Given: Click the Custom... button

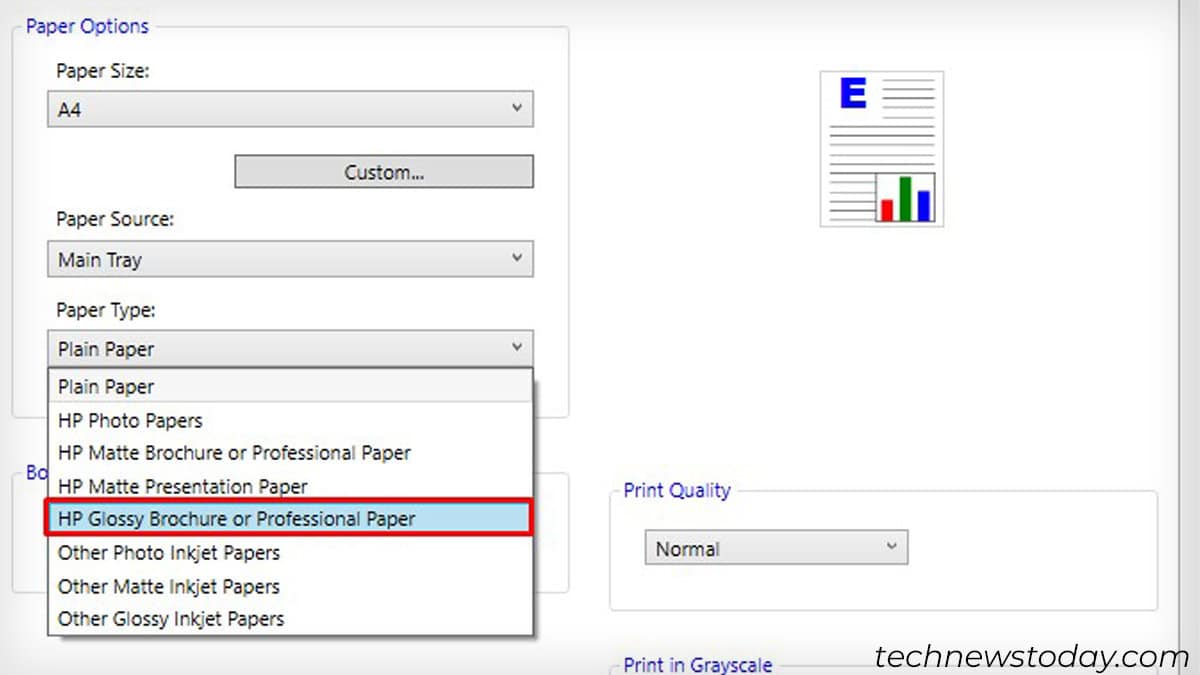Looking at the screenshot, I should tap(384, 171).
